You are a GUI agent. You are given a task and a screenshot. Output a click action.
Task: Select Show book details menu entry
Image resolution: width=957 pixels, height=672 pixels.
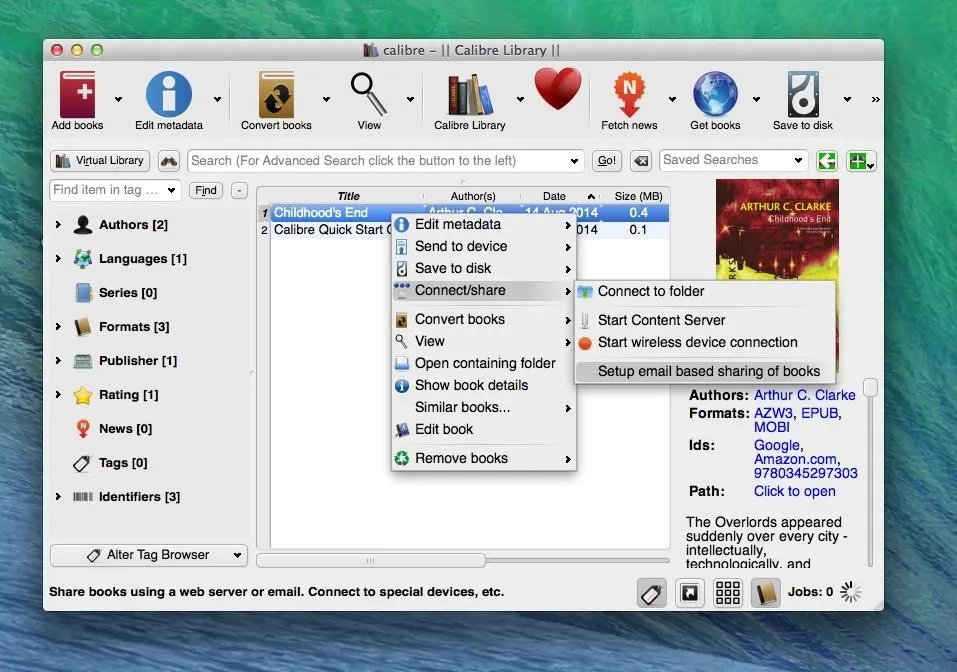(x=484, y=385)
